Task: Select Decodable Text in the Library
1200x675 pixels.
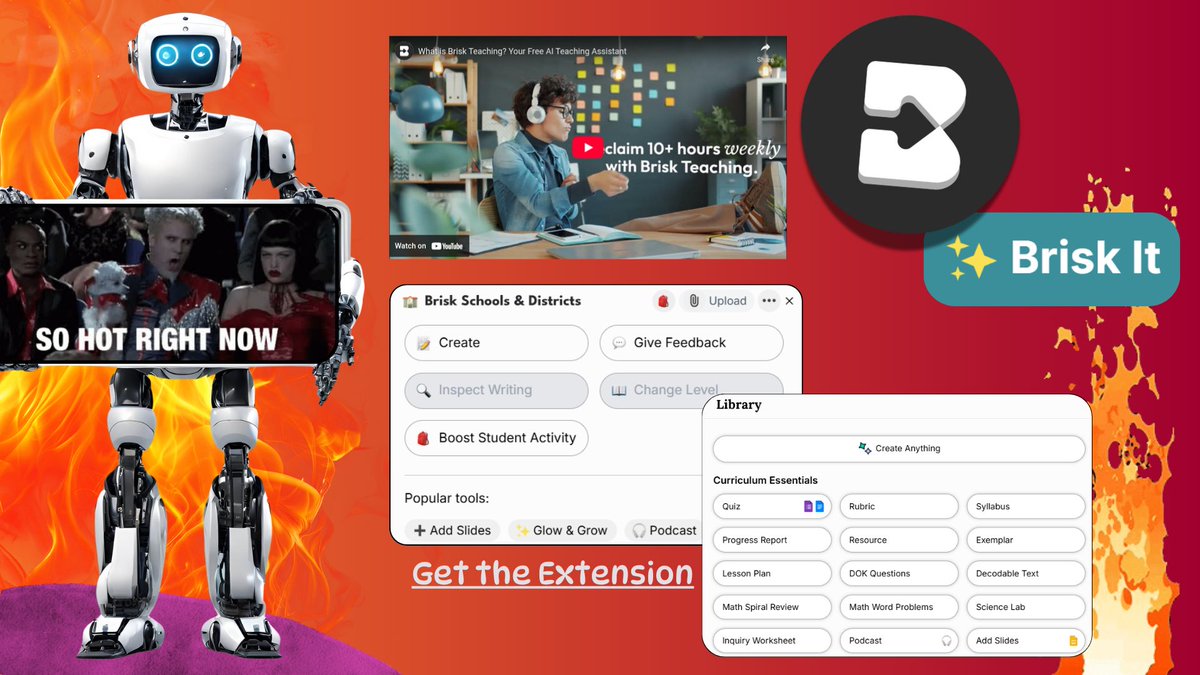Action: 1025,574
